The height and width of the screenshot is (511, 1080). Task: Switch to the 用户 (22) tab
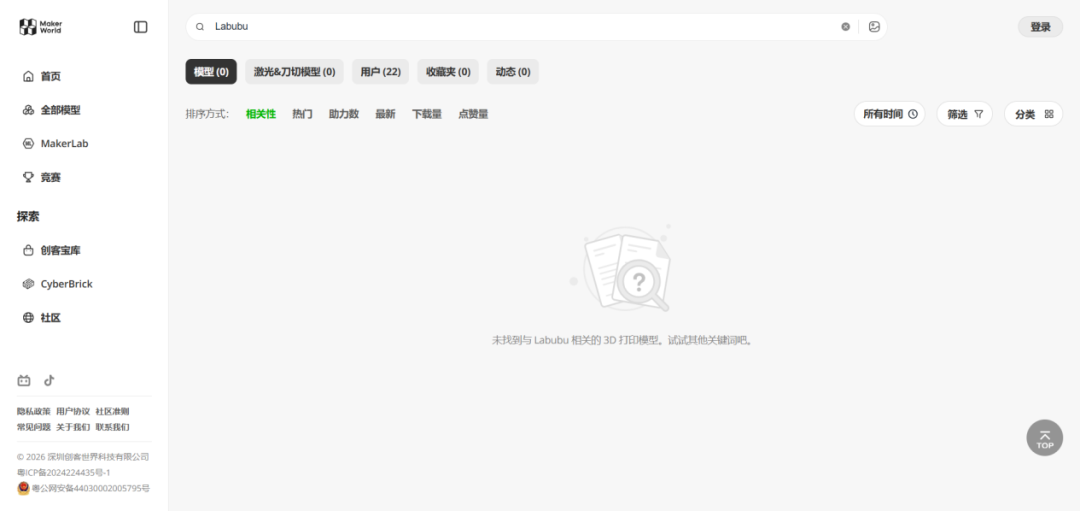coord(380,72)
